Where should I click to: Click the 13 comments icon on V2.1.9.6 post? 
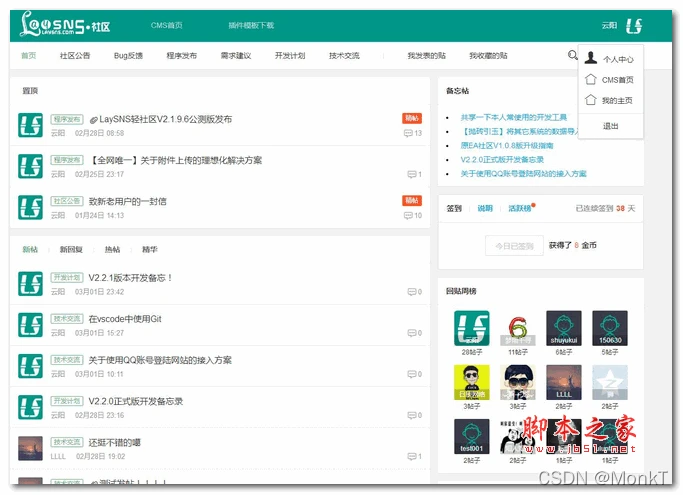click(x=413, y=133)
